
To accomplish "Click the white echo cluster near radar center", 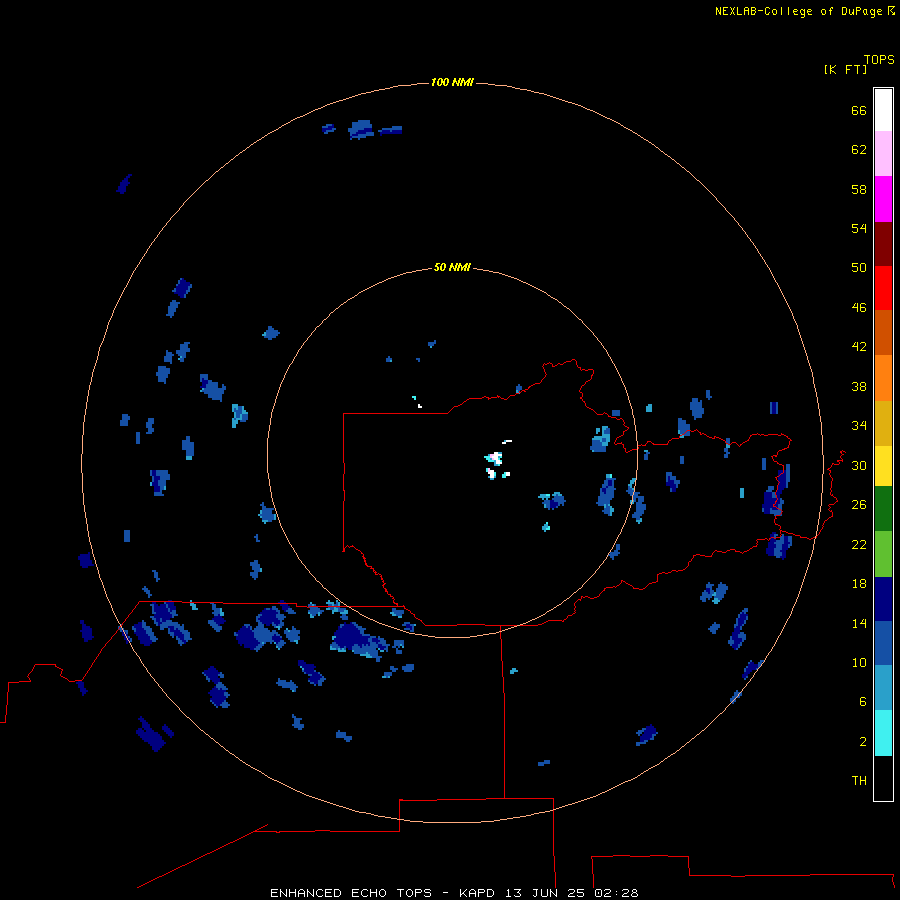I will tap(494, 458).
